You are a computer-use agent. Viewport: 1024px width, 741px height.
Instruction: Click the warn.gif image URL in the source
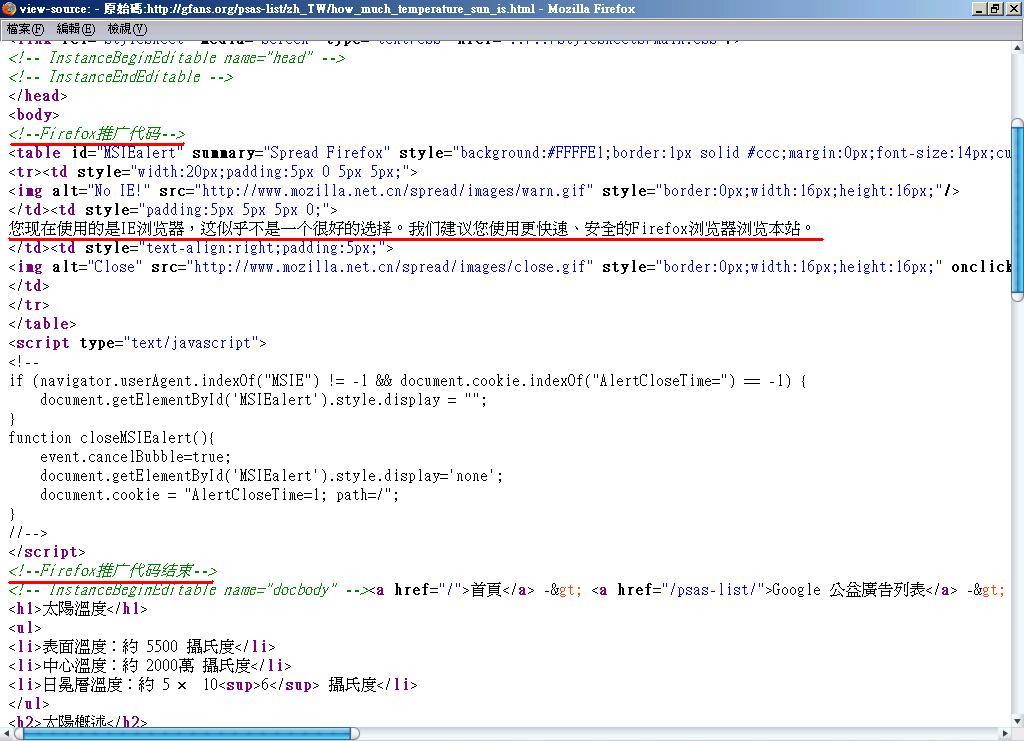click(x=390, y=191)
